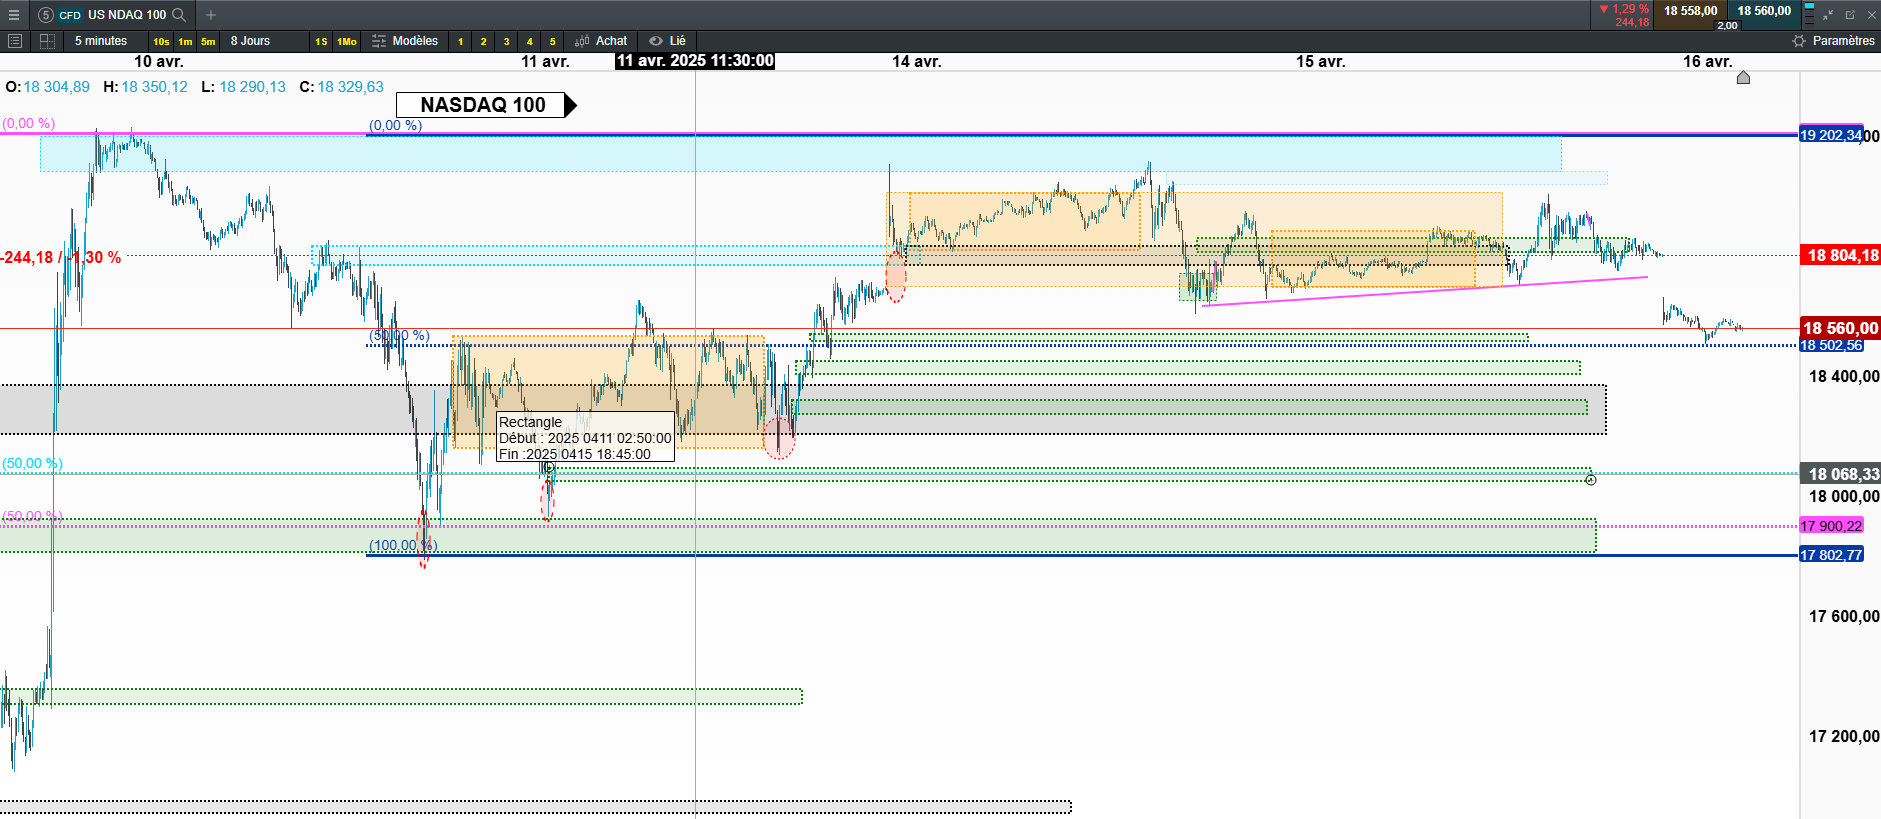Click the 17 600,00 price axis label

(x=1844, y=616)
